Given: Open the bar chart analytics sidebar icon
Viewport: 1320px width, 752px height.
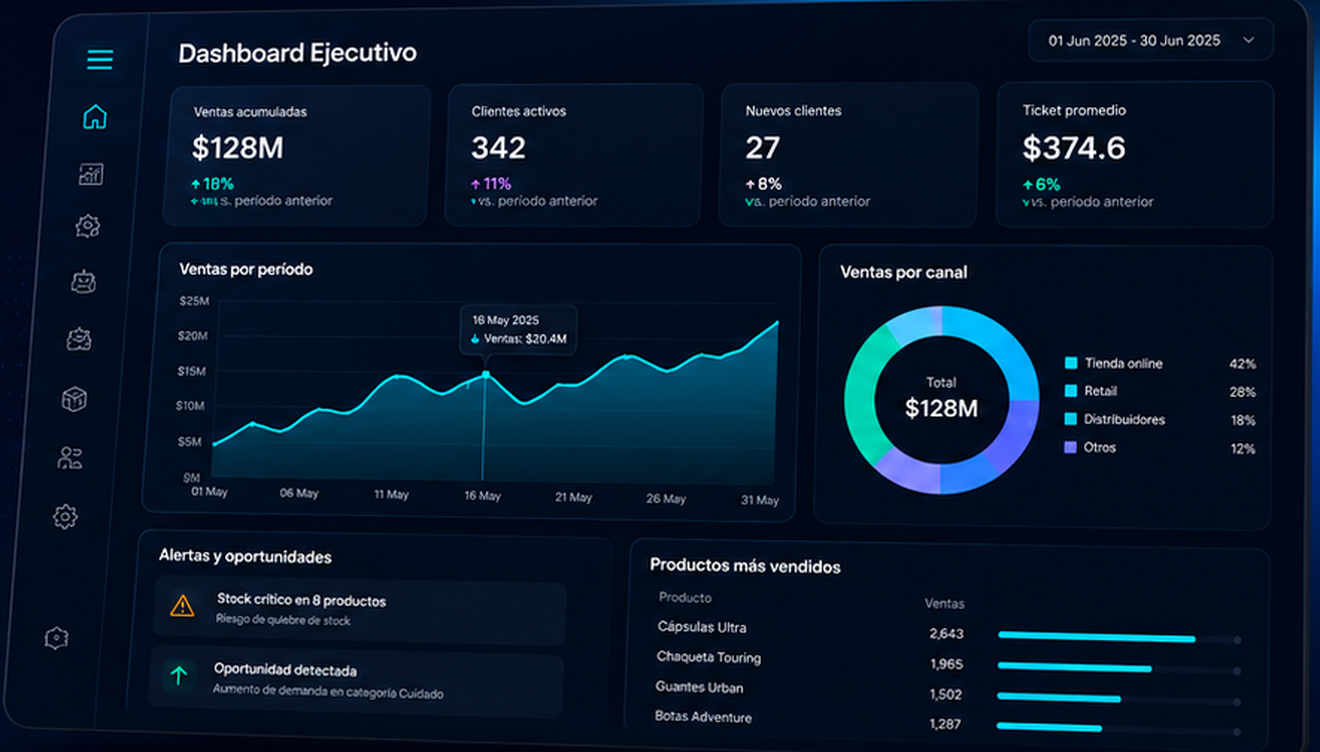Looking at the screenshot, I should (x=90, y=174).
